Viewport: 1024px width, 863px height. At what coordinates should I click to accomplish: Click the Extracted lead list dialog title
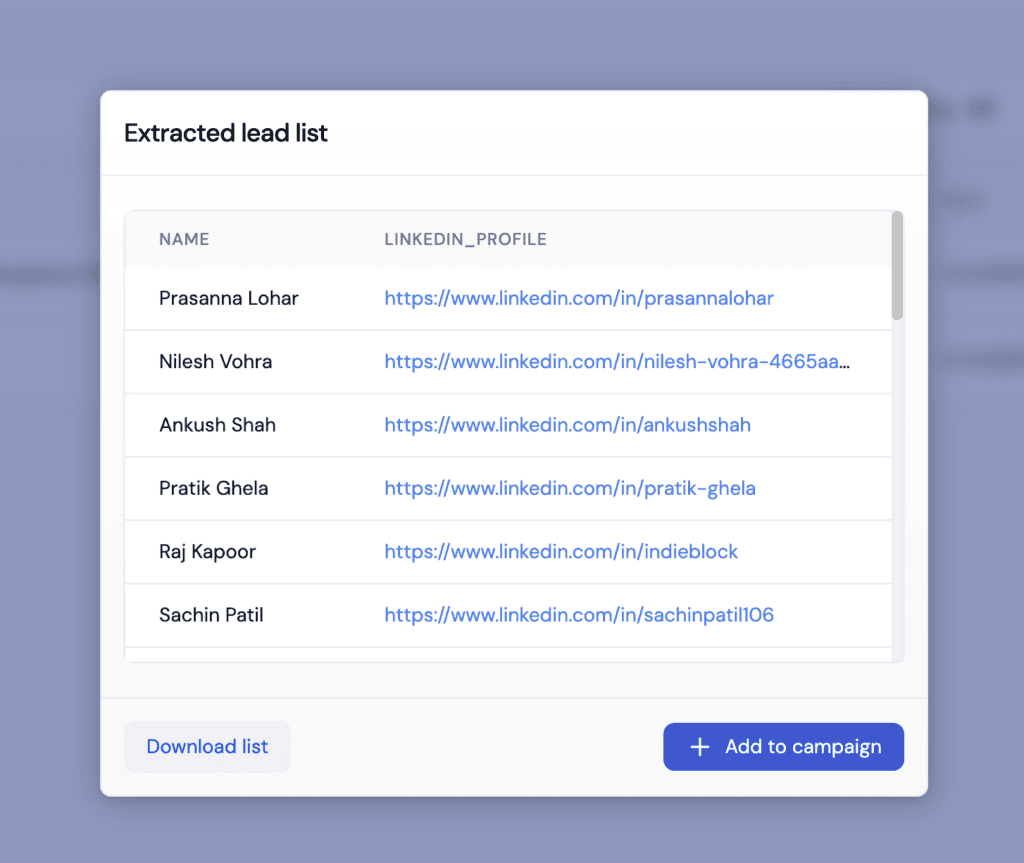pyautogui.click(x=226, y=133)
